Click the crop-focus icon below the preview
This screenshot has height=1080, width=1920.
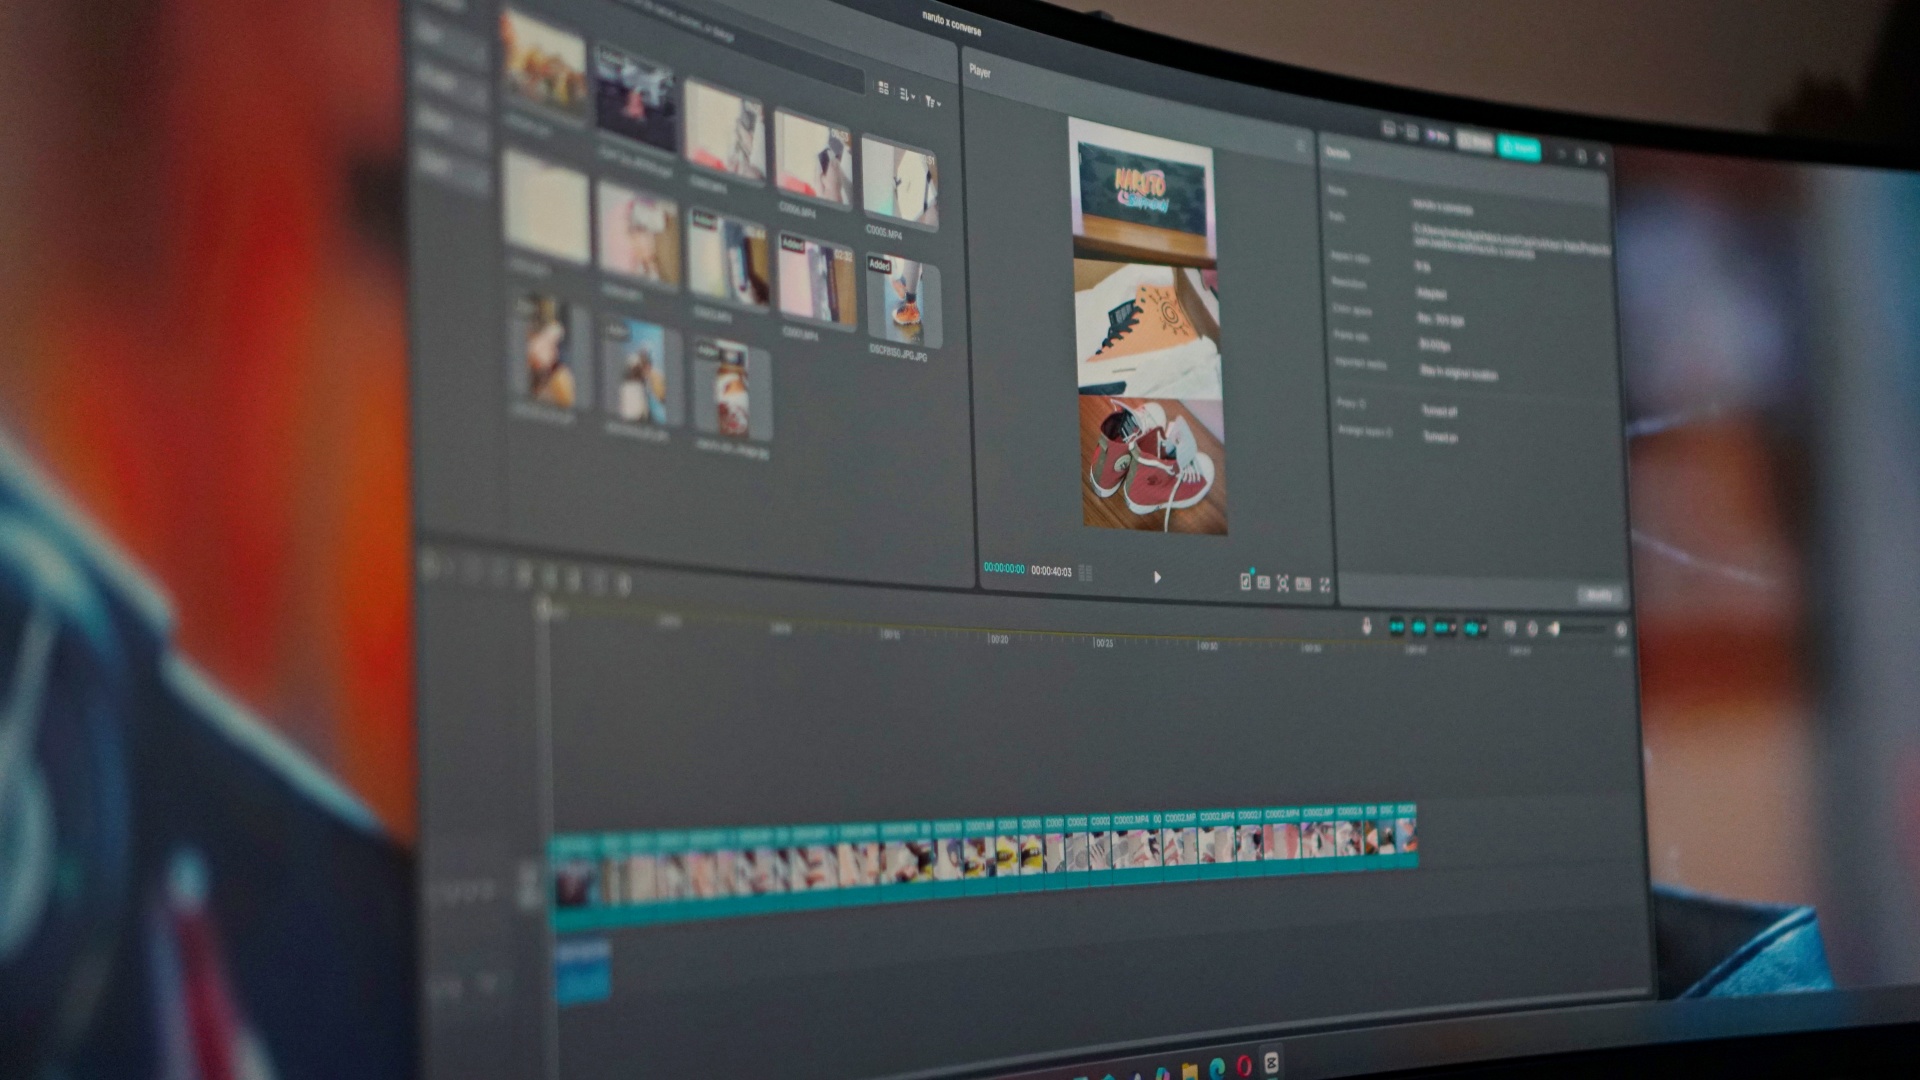click(1283, 583)
